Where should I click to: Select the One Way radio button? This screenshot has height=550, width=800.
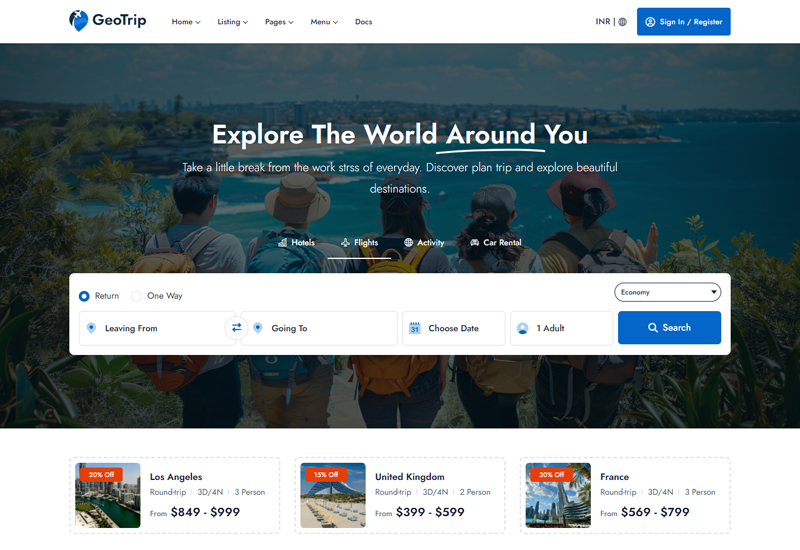(136, 296)
